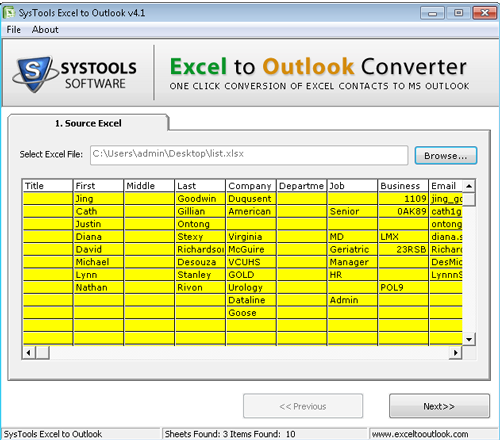
Task: Select the cell 'Desouza'
Action: click(200, 262)
